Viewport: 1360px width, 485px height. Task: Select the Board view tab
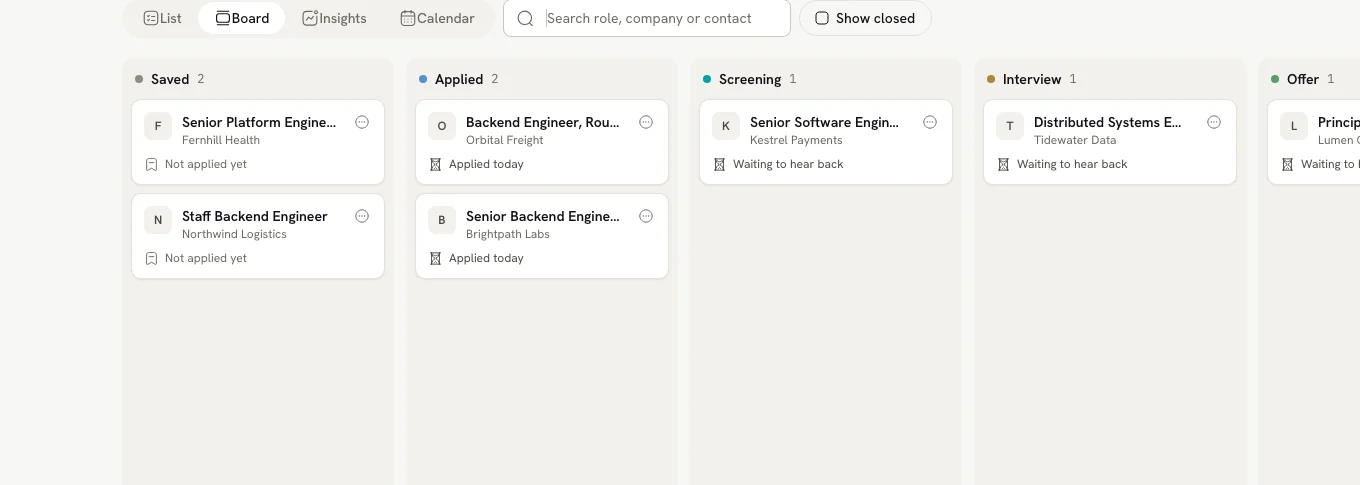(x=242, y=18)
